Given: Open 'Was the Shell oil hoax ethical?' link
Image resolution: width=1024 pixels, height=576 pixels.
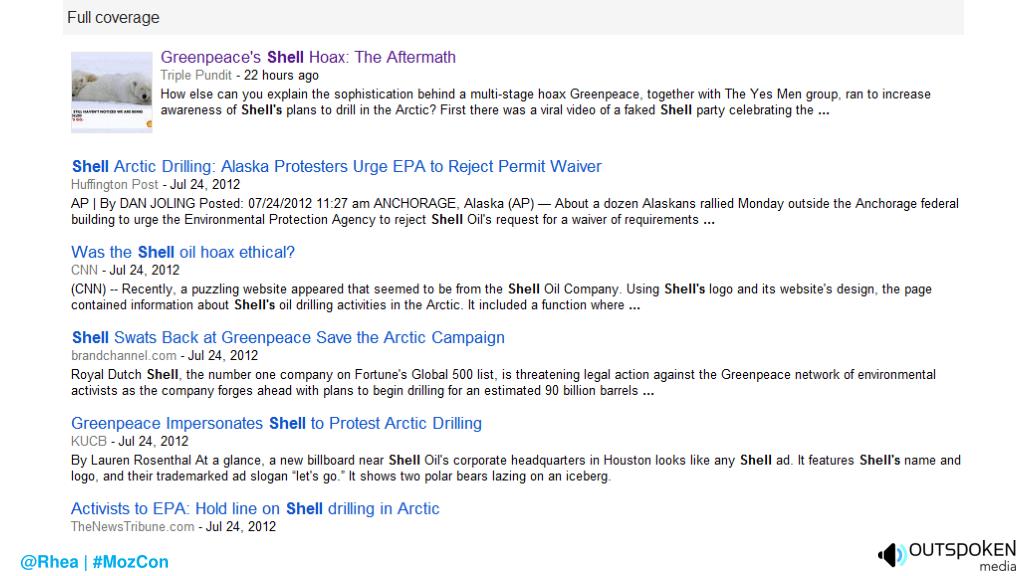Looking at the screenshot, I should [x=183, y=252].
